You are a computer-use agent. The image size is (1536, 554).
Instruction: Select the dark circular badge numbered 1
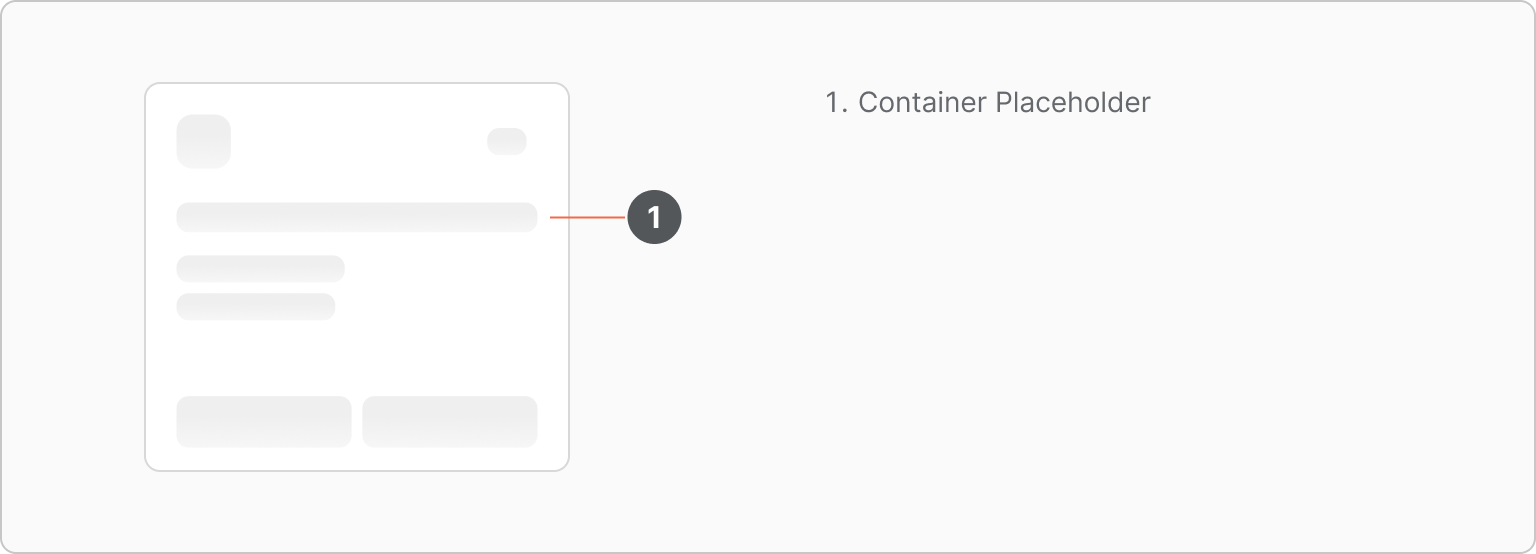[x=654, y=217]
